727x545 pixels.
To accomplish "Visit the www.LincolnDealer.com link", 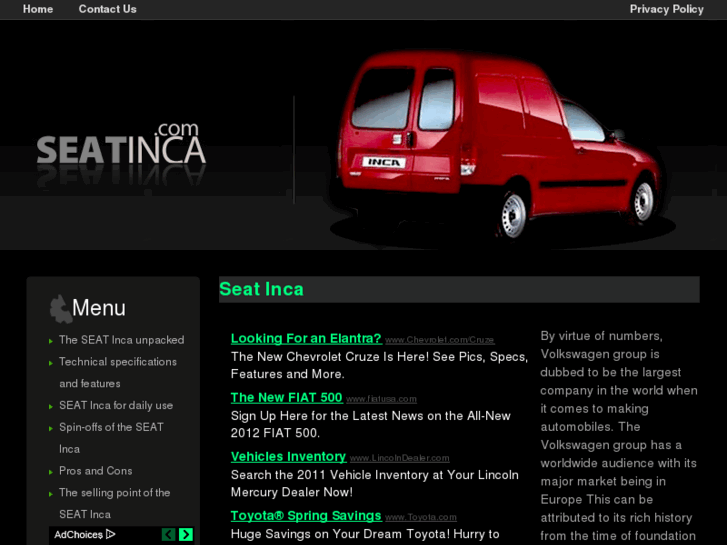I will [400, 458].
